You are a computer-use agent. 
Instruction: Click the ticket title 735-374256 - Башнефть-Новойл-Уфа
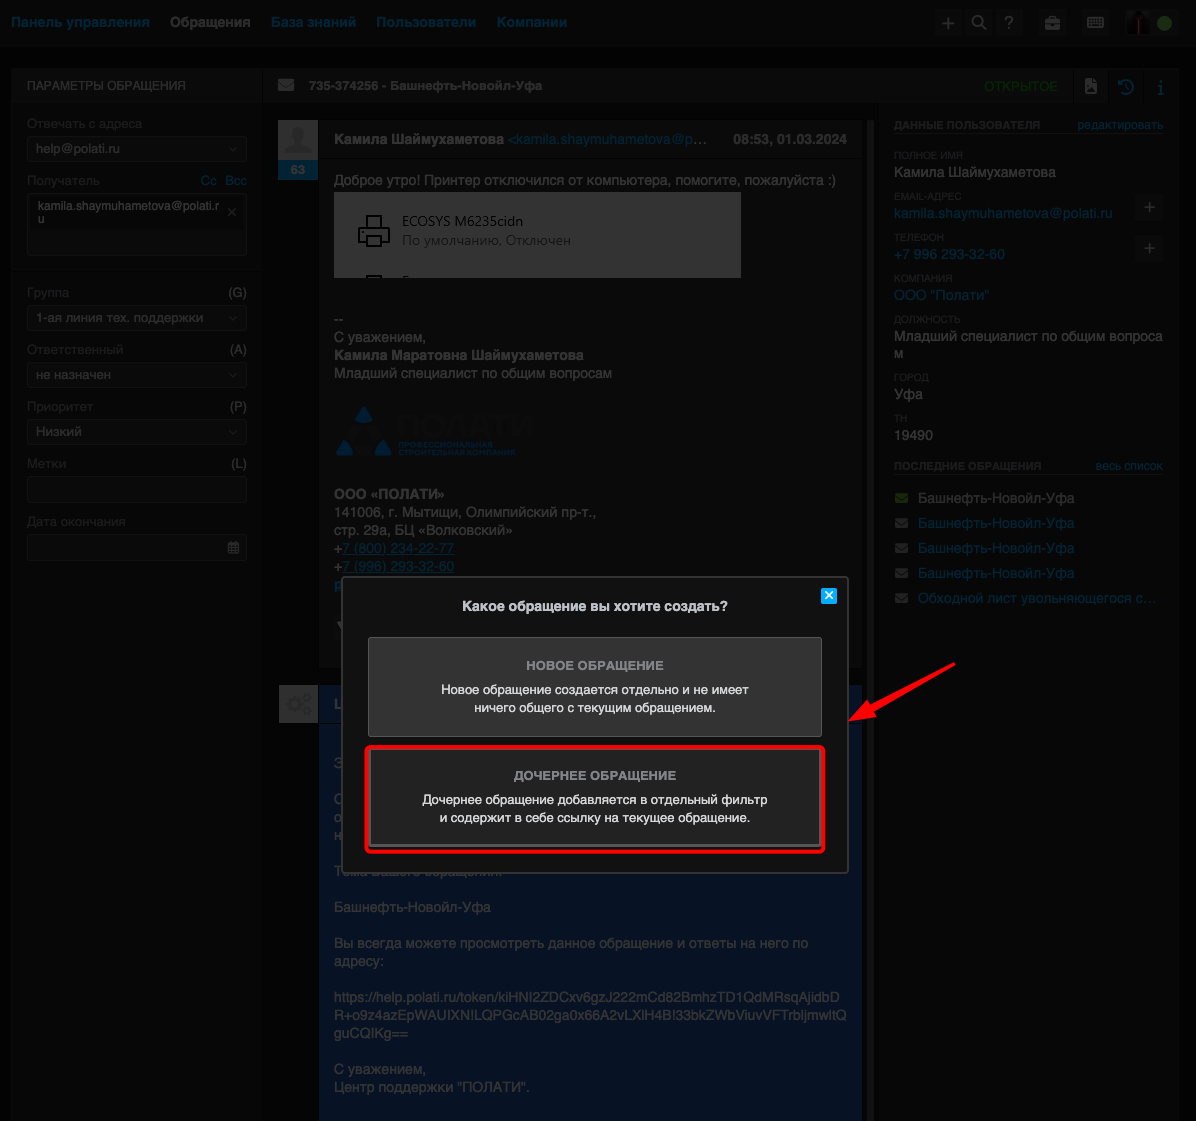coord(425,85)
